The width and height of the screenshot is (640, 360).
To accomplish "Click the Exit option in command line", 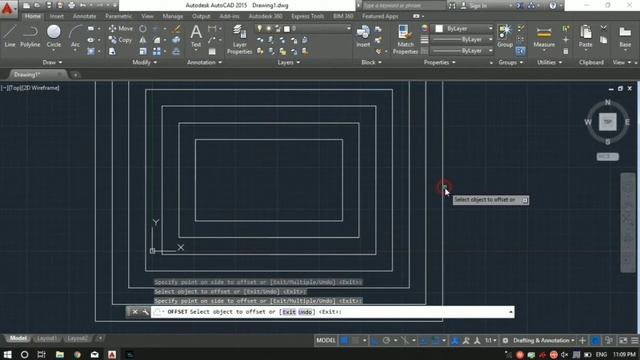I will click(x=289, y=312).
